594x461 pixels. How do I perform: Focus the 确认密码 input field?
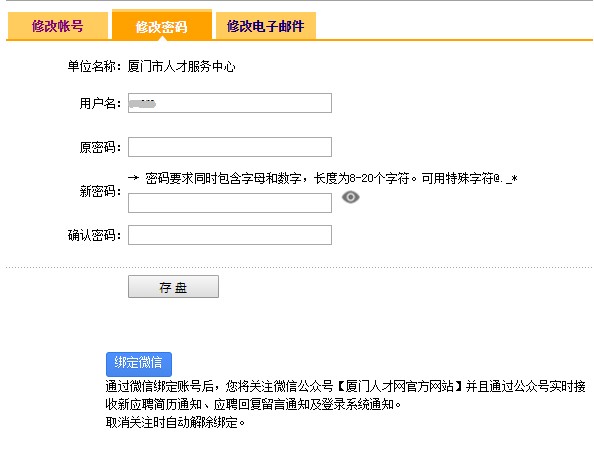pos(230,235)
